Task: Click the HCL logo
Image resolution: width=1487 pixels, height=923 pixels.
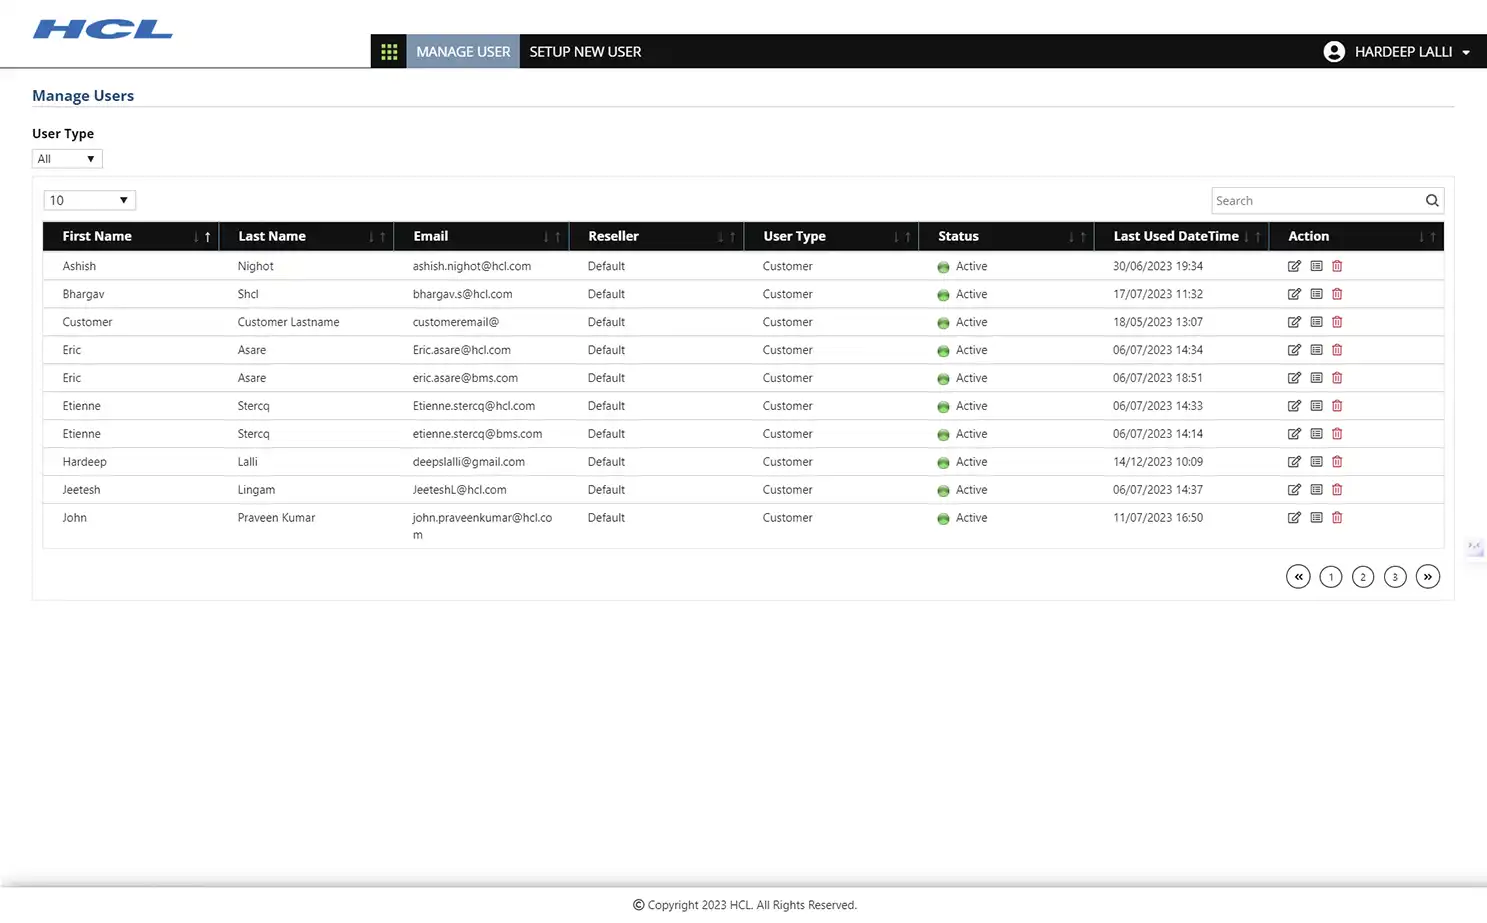Action: (x=102, y=28)
